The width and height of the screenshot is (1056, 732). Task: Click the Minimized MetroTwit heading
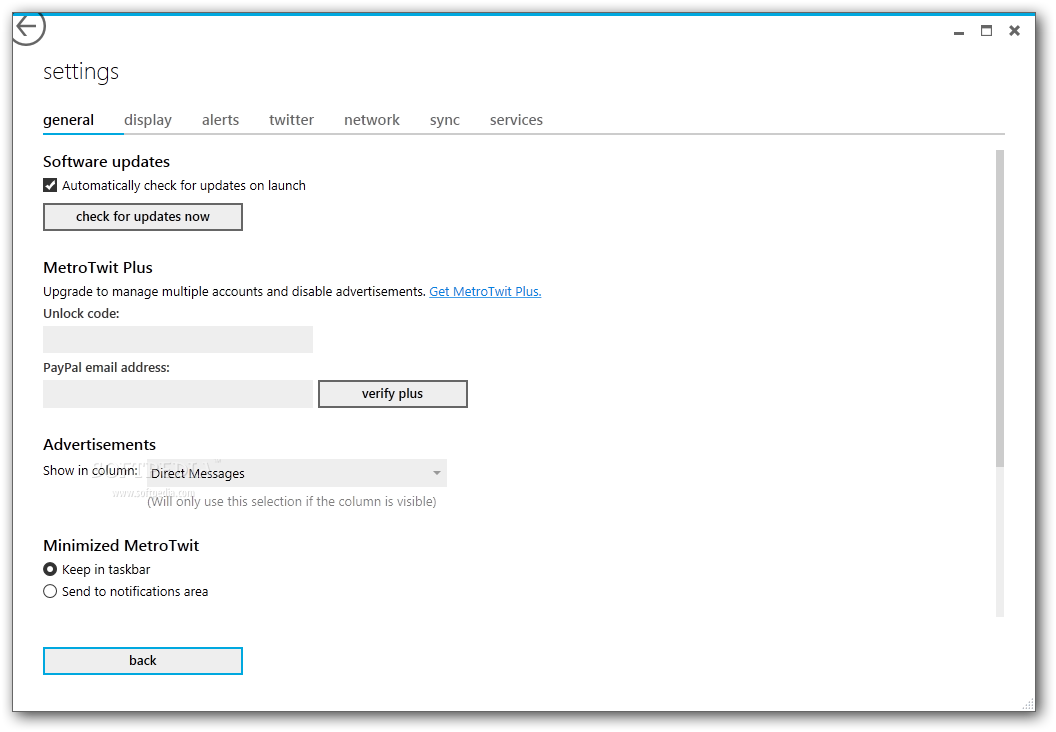(121, 545)
